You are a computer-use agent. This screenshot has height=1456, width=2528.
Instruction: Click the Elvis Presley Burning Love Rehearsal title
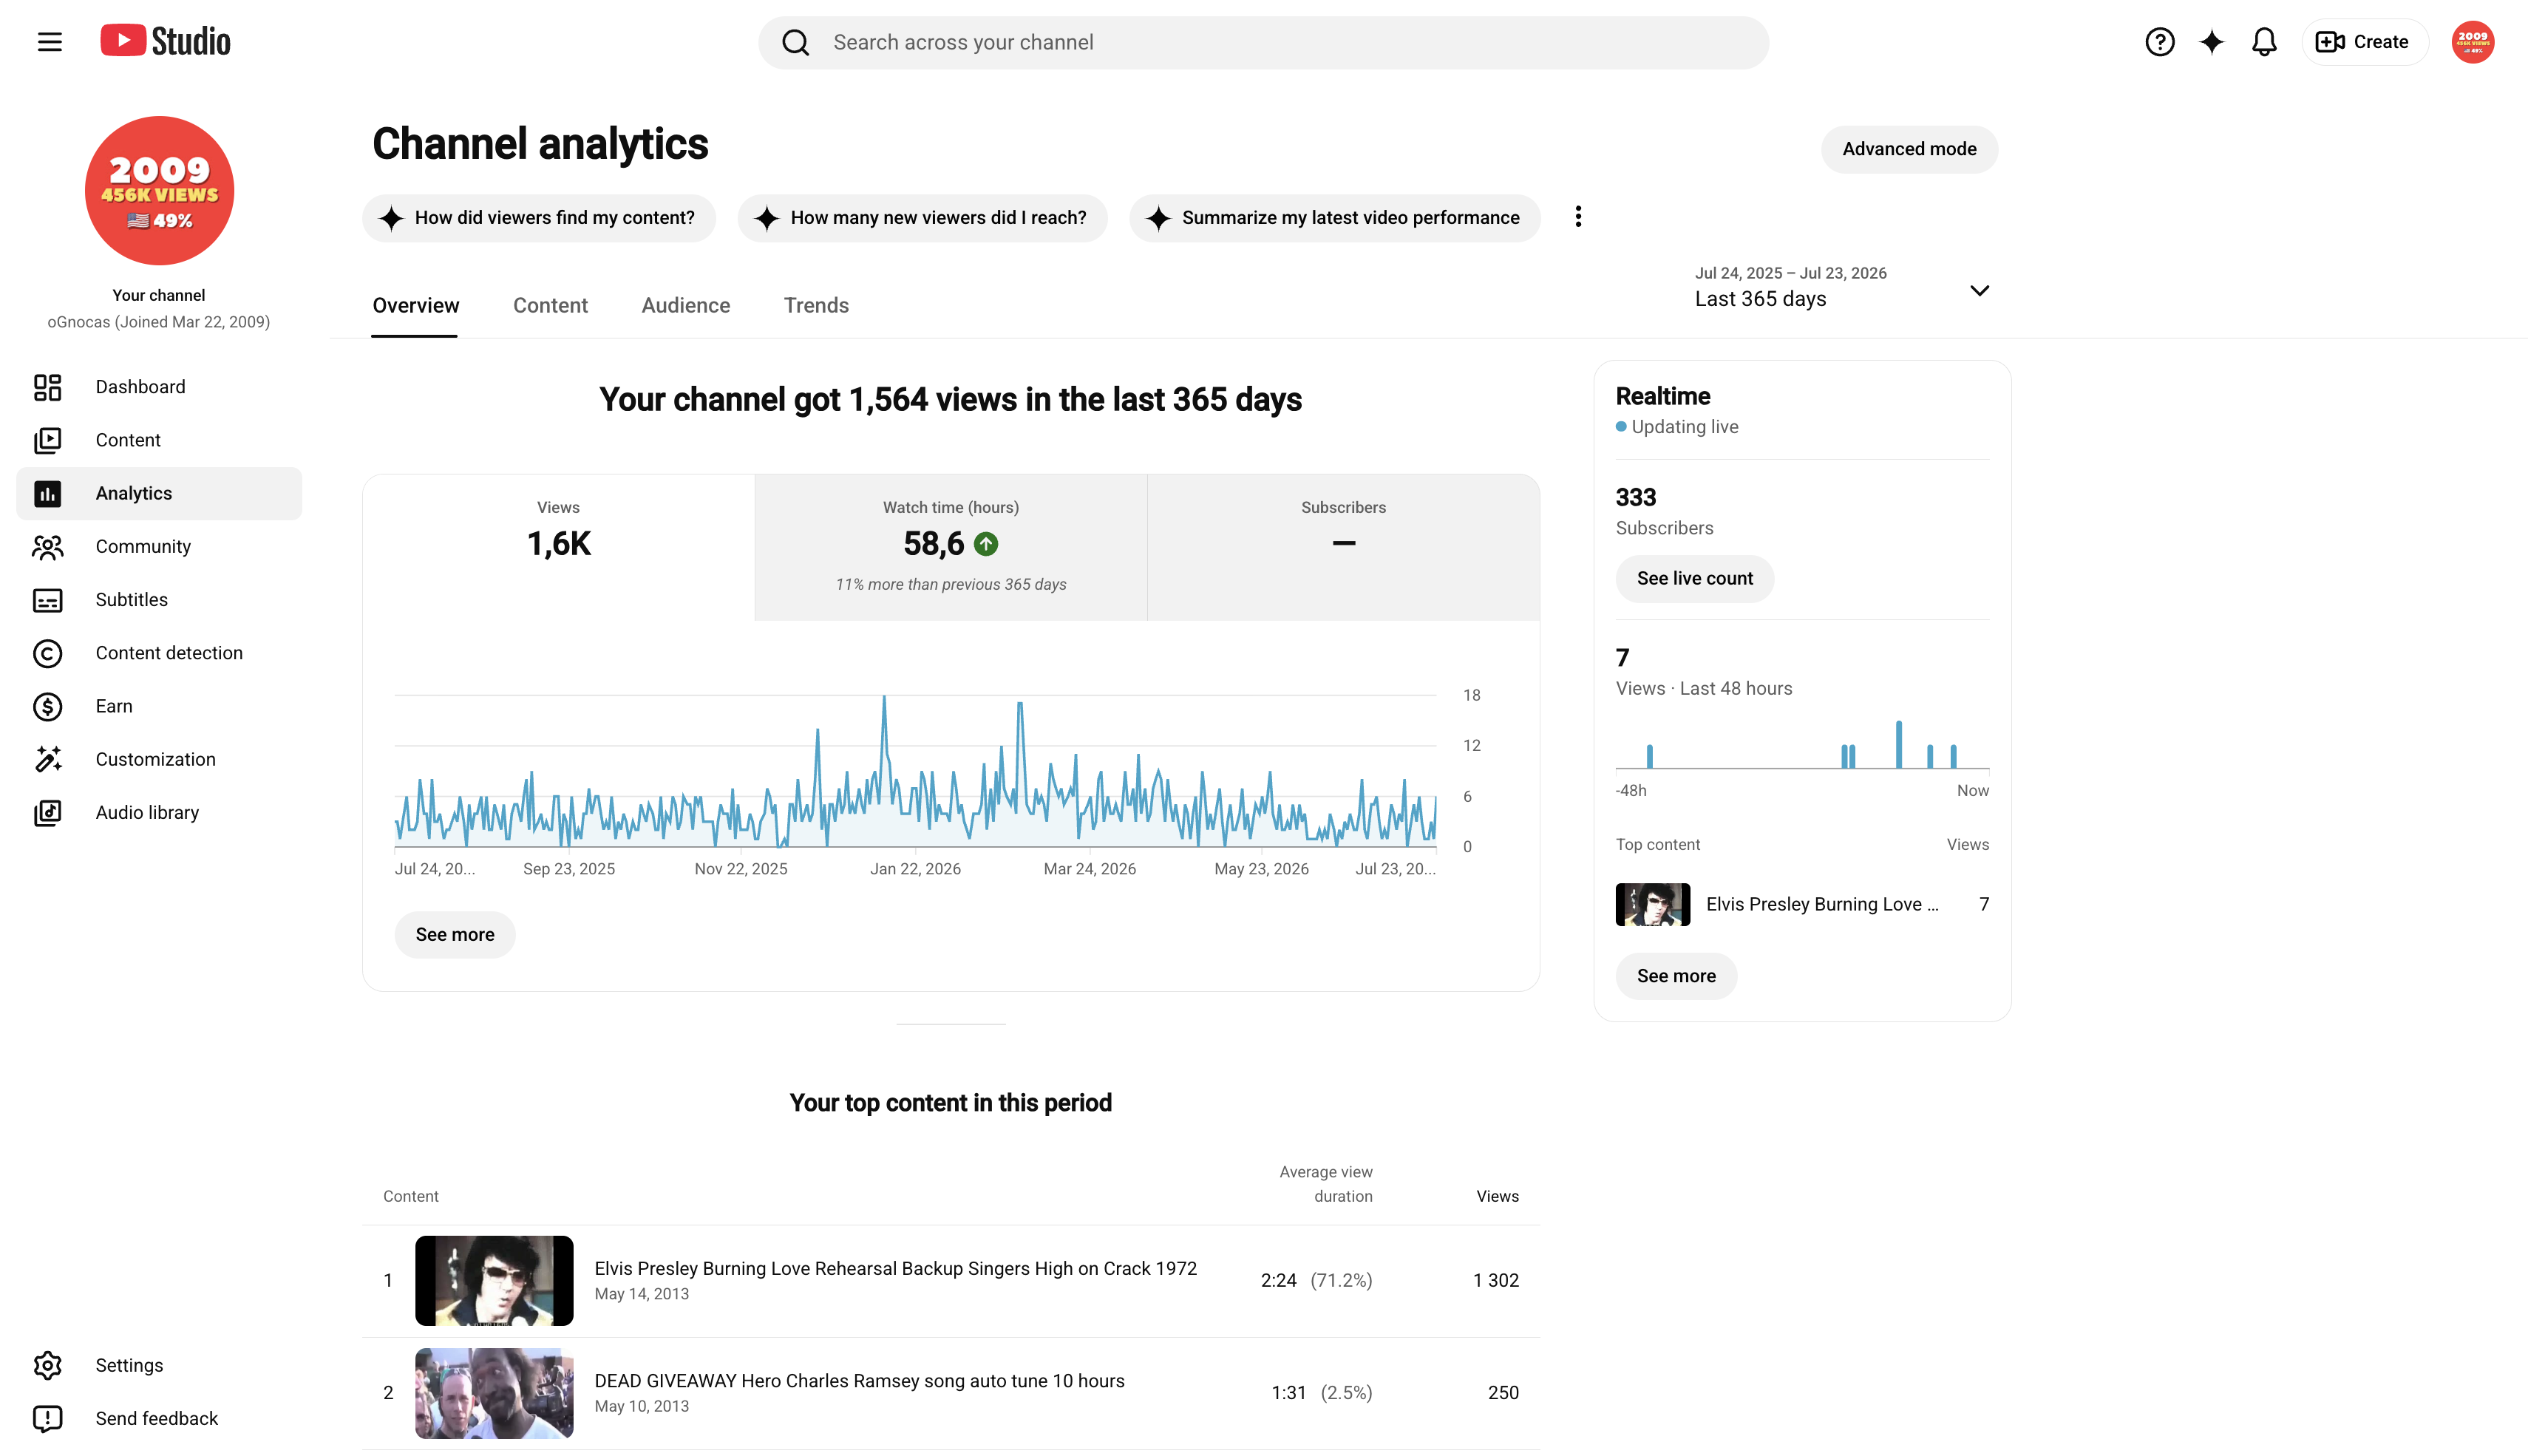click(895, 1268)
